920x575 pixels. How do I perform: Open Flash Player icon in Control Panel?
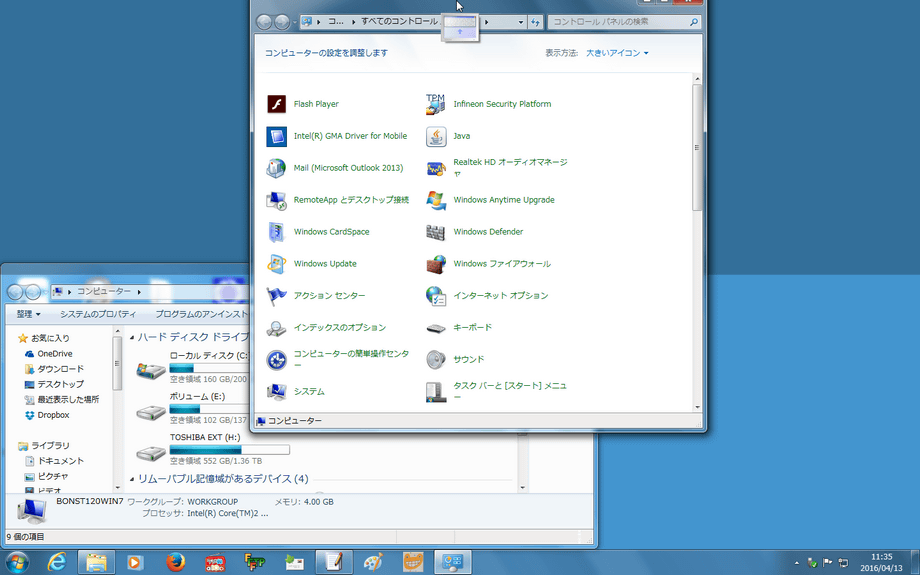[x=276, y=104]
